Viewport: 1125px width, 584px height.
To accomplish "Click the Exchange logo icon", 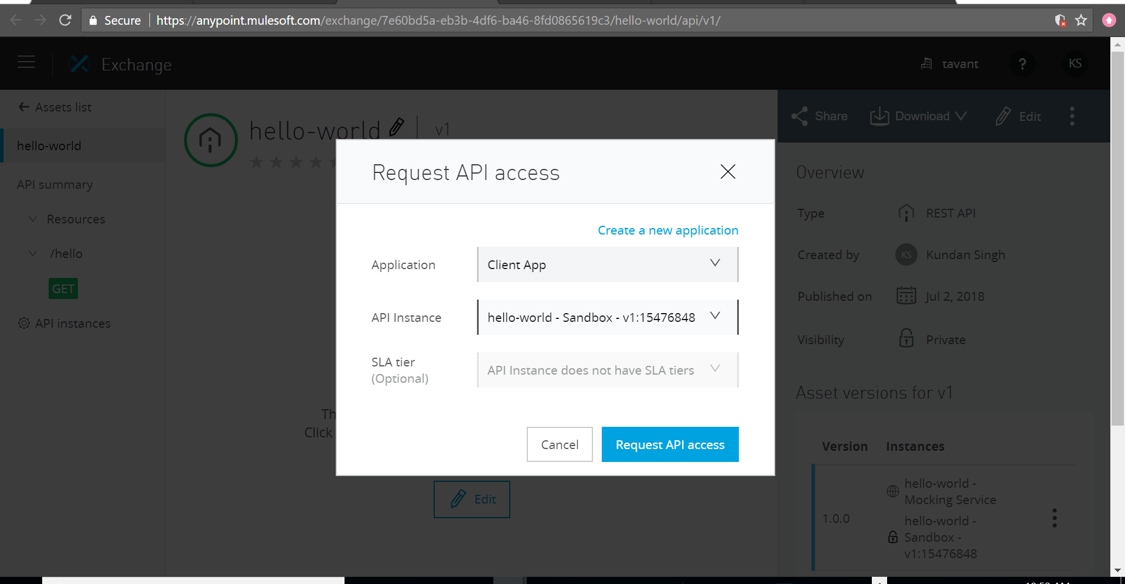I will coord(80,64).
